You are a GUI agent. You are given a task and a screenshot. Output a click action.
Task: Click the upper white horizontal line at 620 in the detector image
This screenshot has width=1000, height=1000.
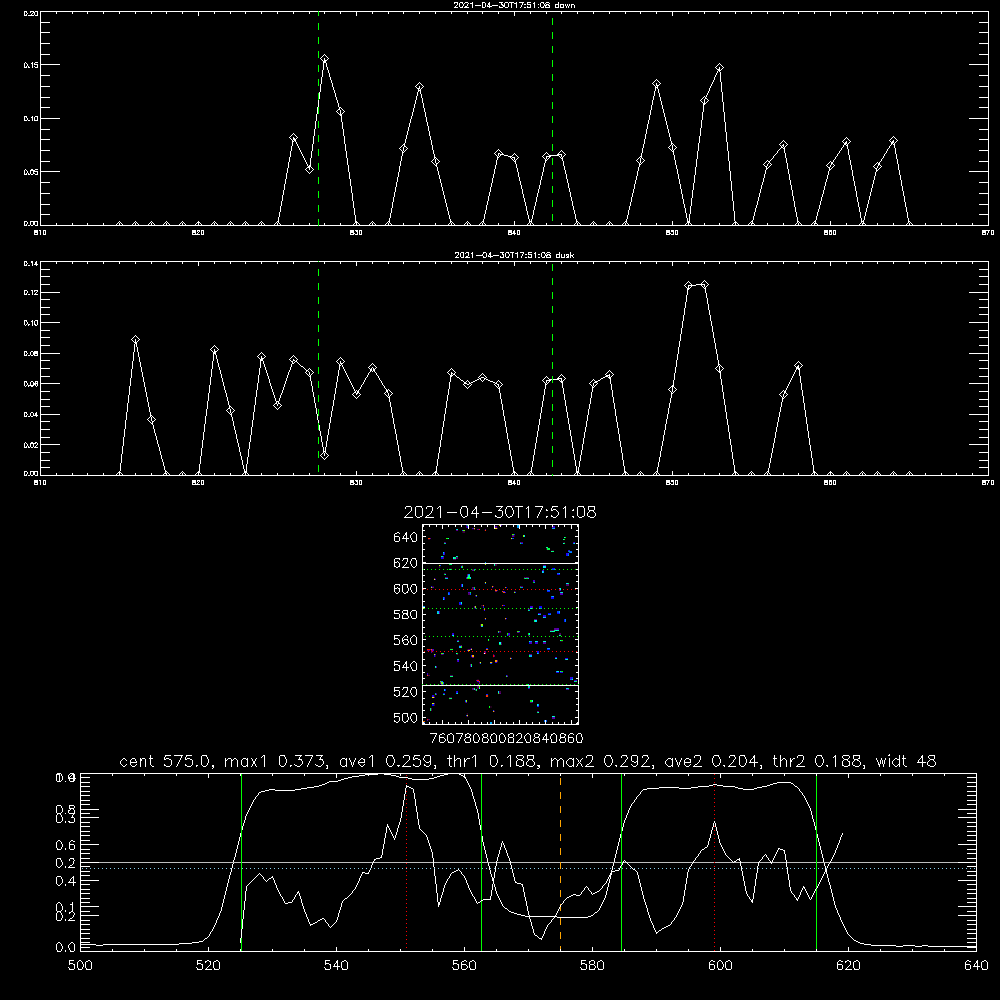500,563
